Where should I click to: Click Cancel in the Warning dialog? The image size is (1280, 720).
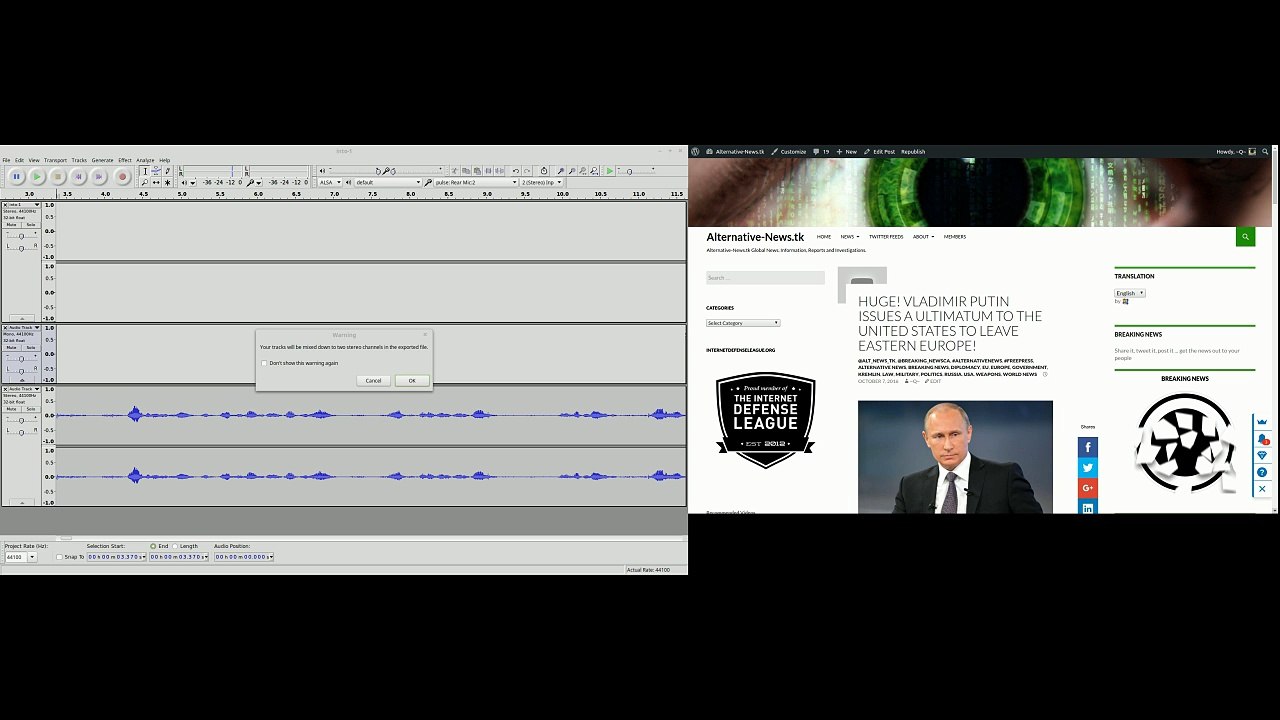click(x=373, y=381)
